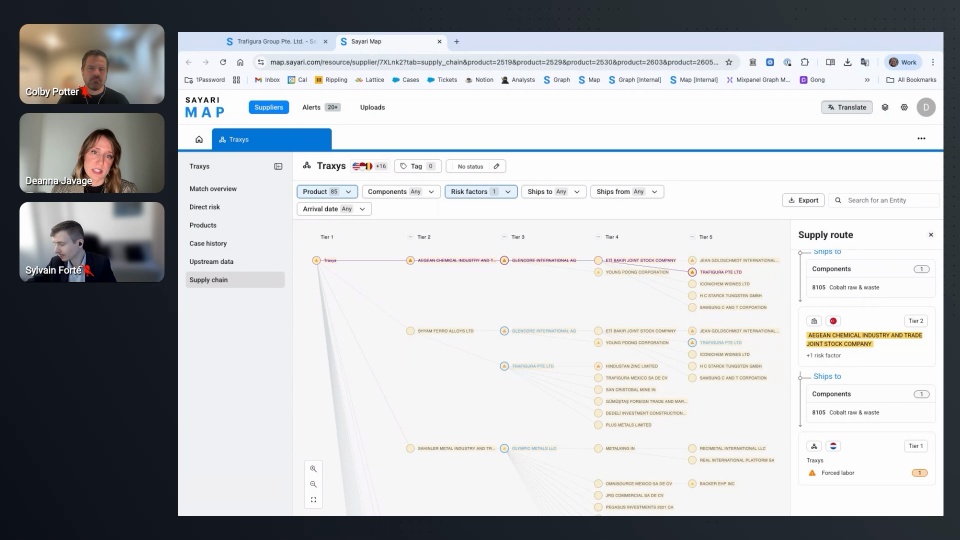This screenshot has width=960, height=540.
Task: Click the Olympic Metals LLC node
Action: (504, 448)
